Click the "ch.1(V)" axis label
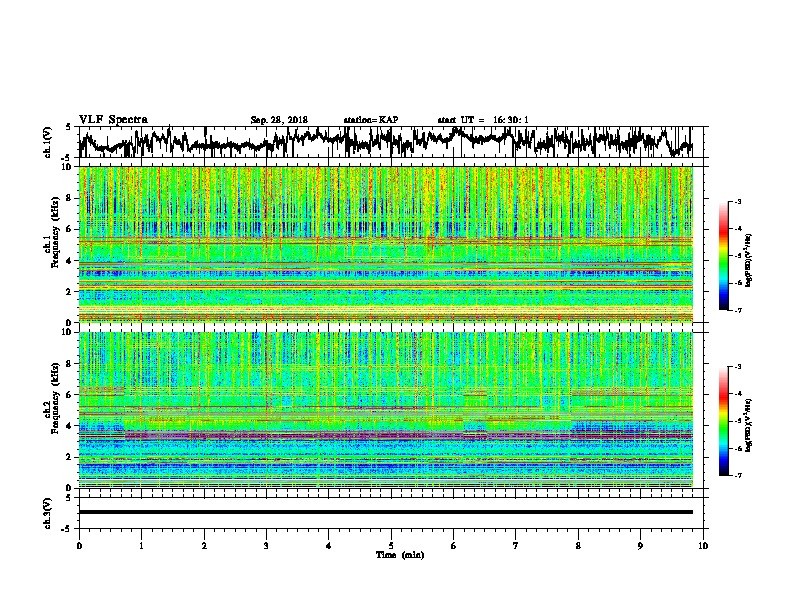 (x=47, y=142)
